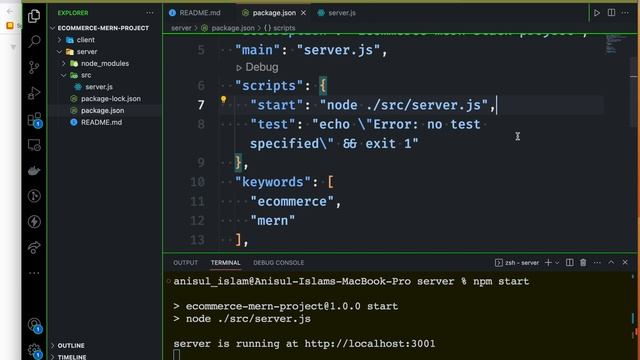Image resolution: width=640 pixels, height=360 pixels.
Task: Open the Explorer view in activity bar
Action: coord(34,16)
